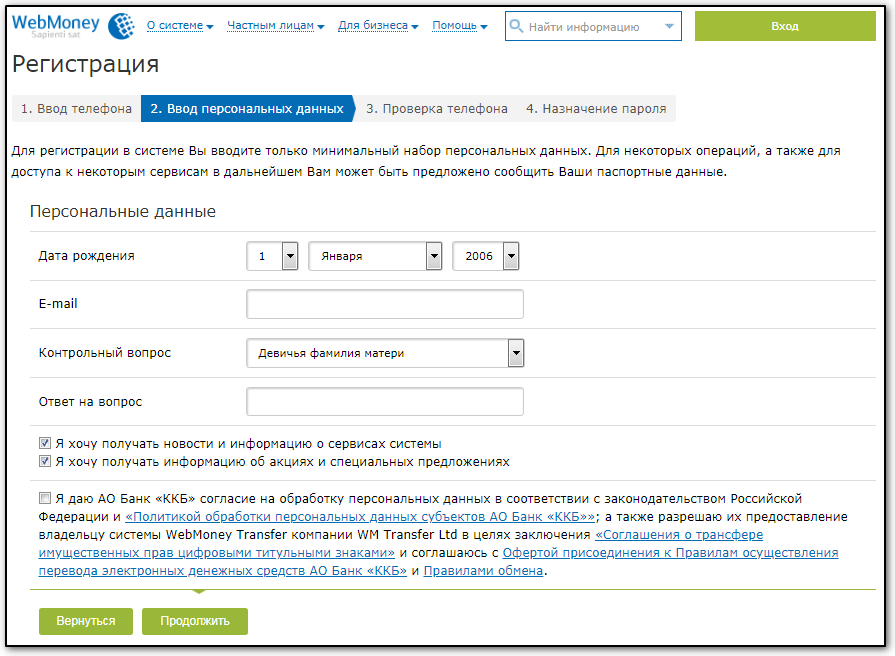The image size is (895, 656).
Task: Expand the search field dropdown arrow
Action: [670, 26]
